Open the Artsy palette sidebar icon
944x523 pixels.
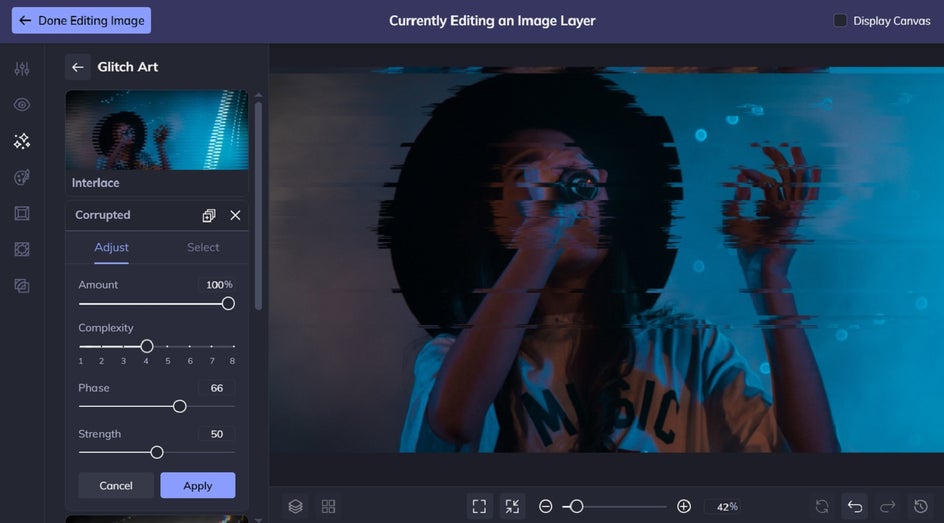click(x=22, y=177)
